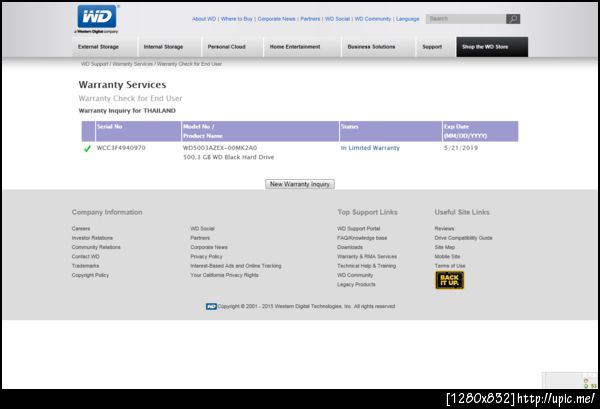600x409 pixels.
Task: Open the Warranty & RMA Services link
Action: tap(367, 256)
